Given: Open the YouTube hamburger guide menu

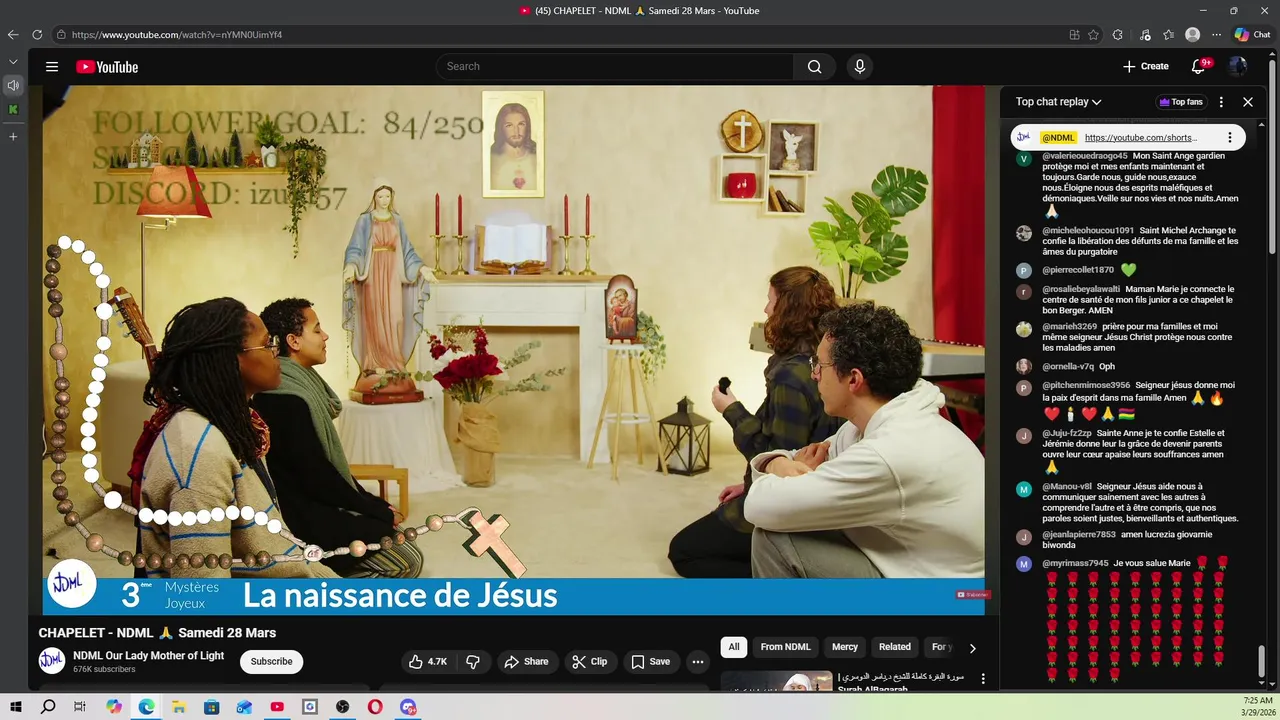Looking at the screenshot, I should tap(52, 67).
